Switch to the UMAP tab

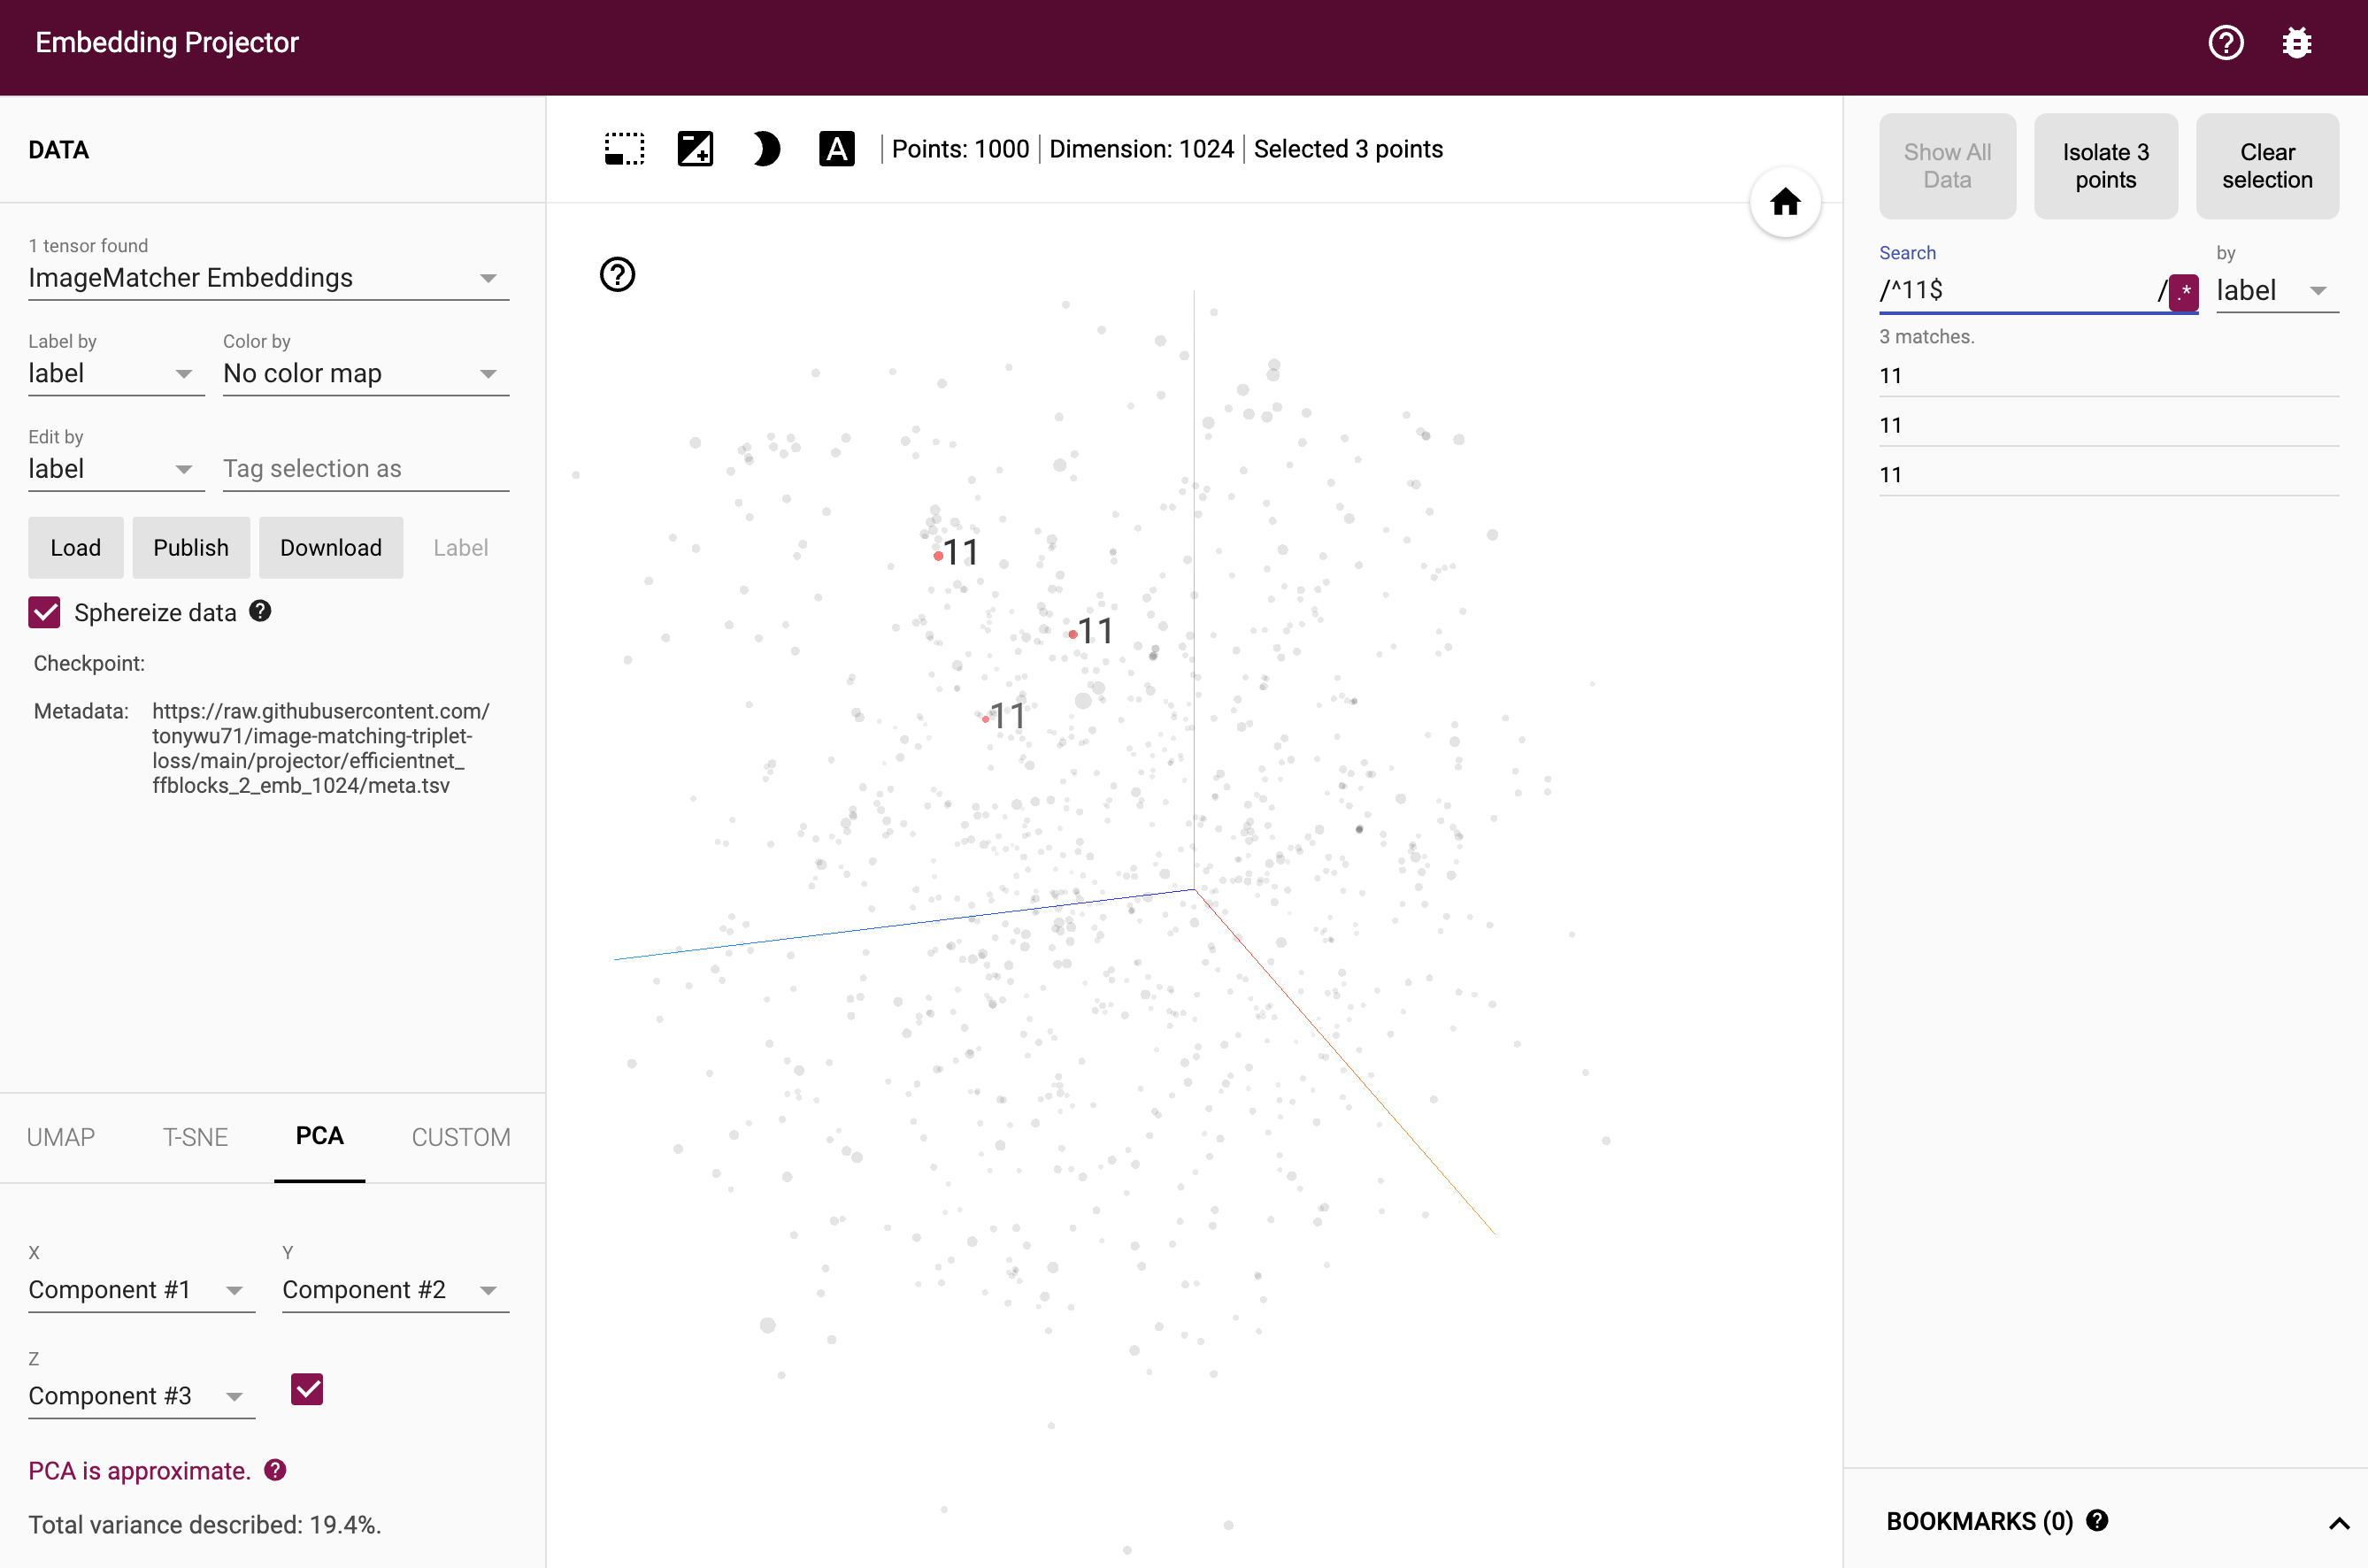coord(61,1137)
